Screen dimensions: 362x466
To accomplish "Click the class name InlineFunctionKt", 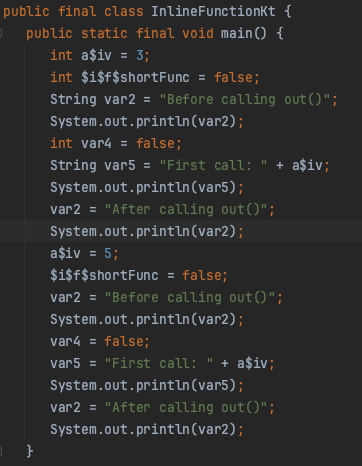I will (x=213, y=11).
